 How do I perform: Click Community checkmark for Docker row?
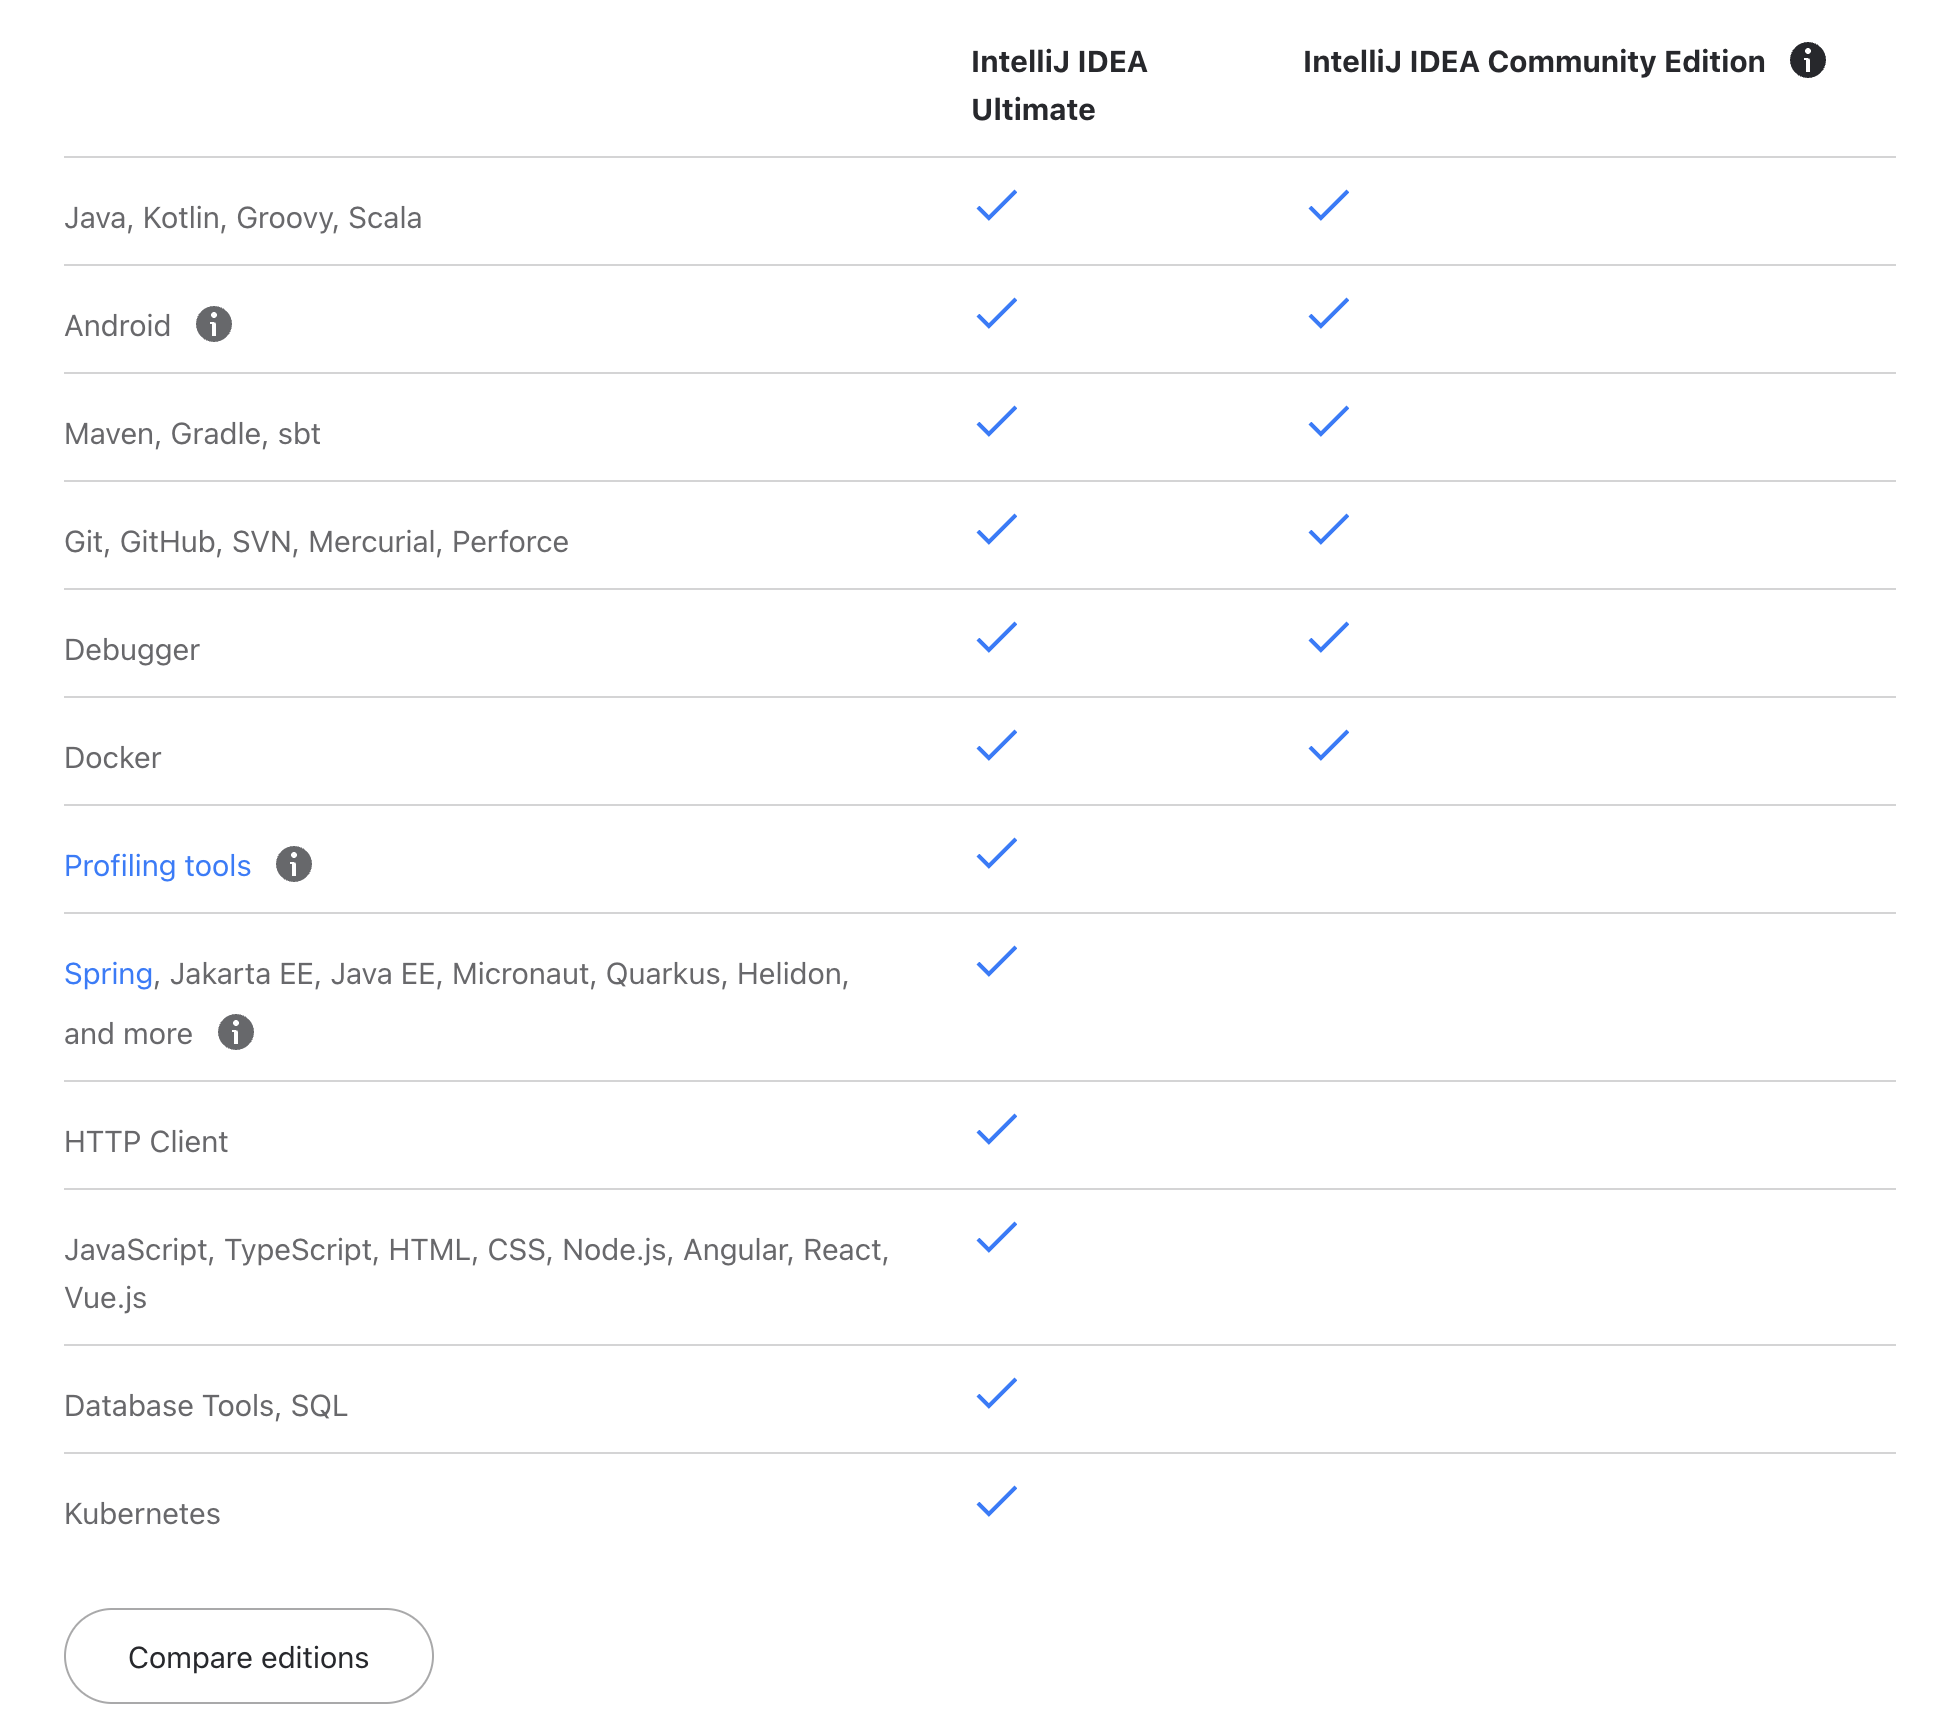[x=1328, y=745]
